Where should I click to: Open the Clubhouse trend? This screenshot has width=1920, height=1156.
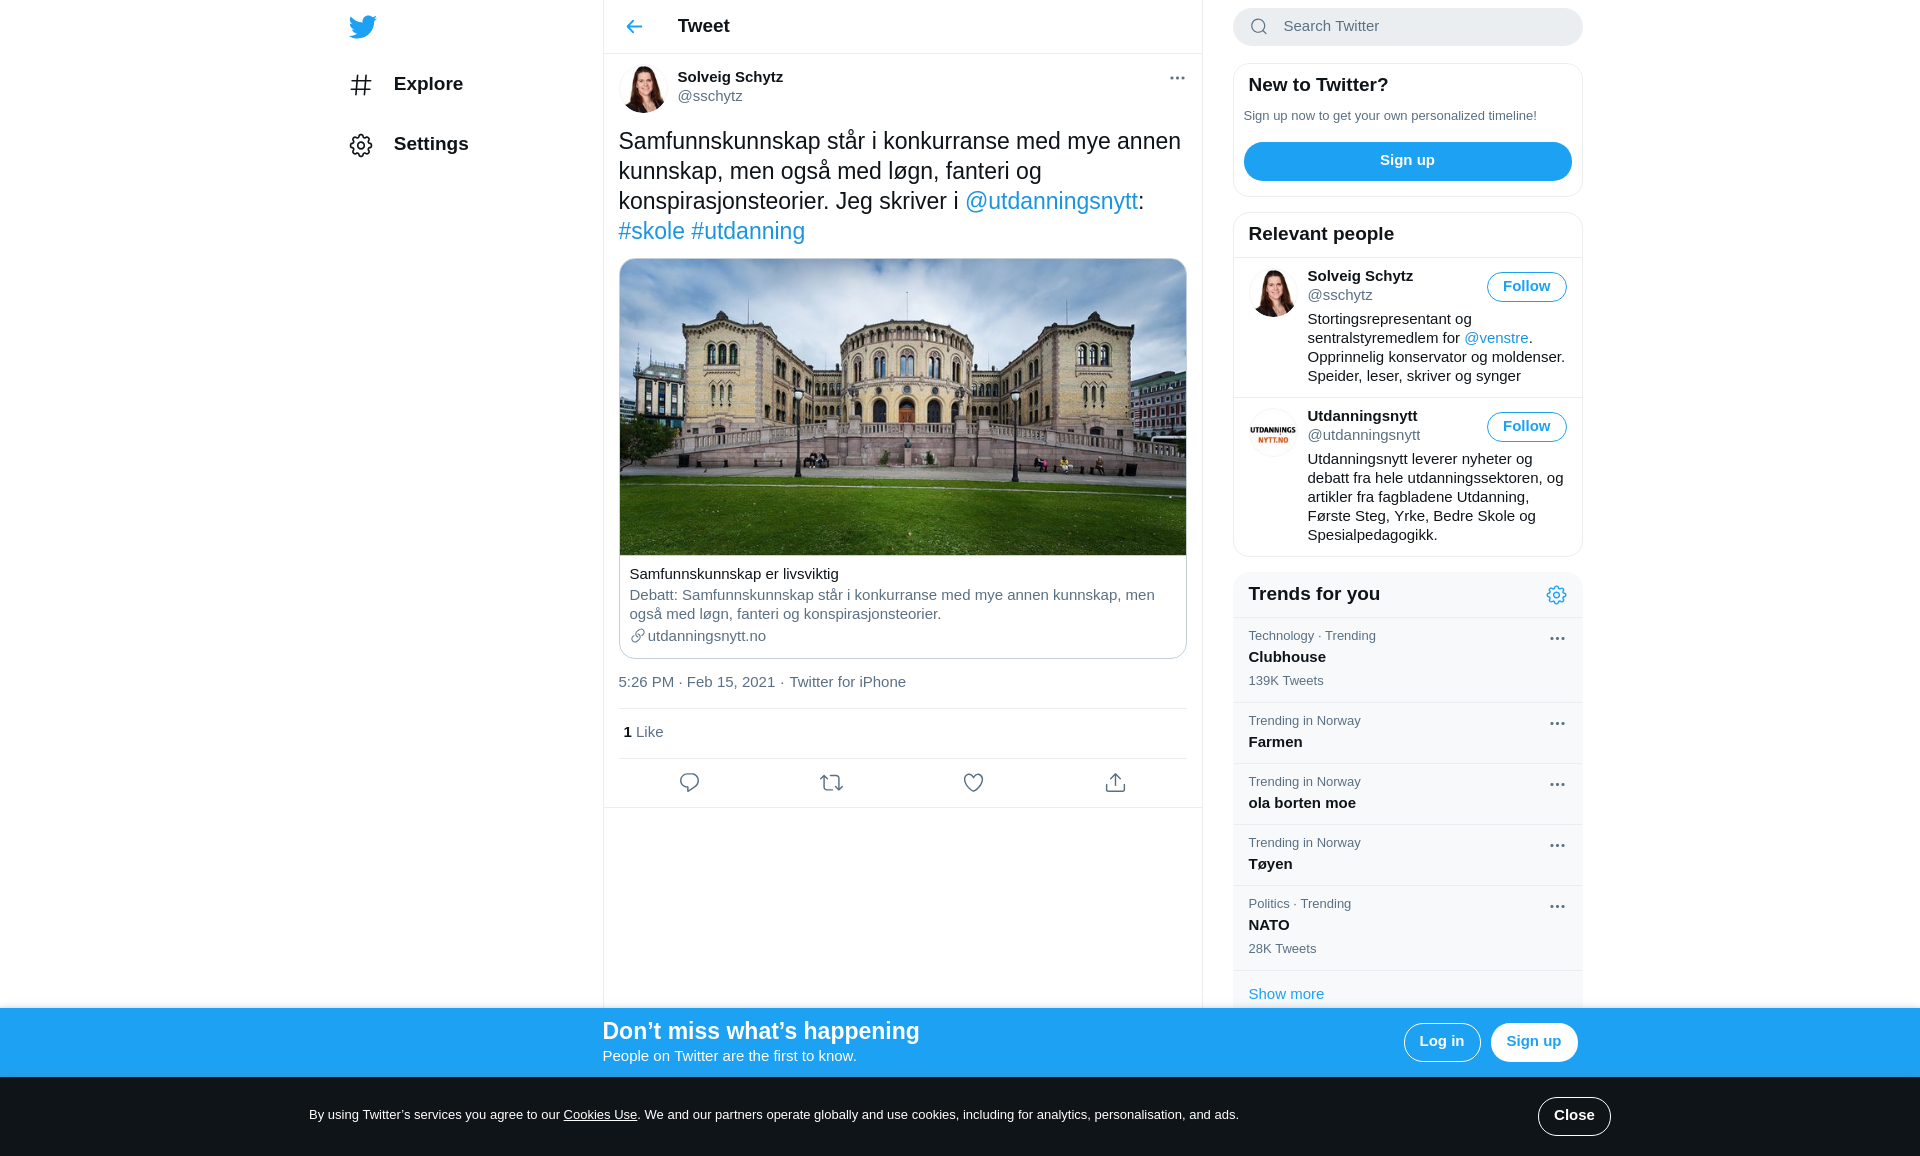click(1407, 660)
